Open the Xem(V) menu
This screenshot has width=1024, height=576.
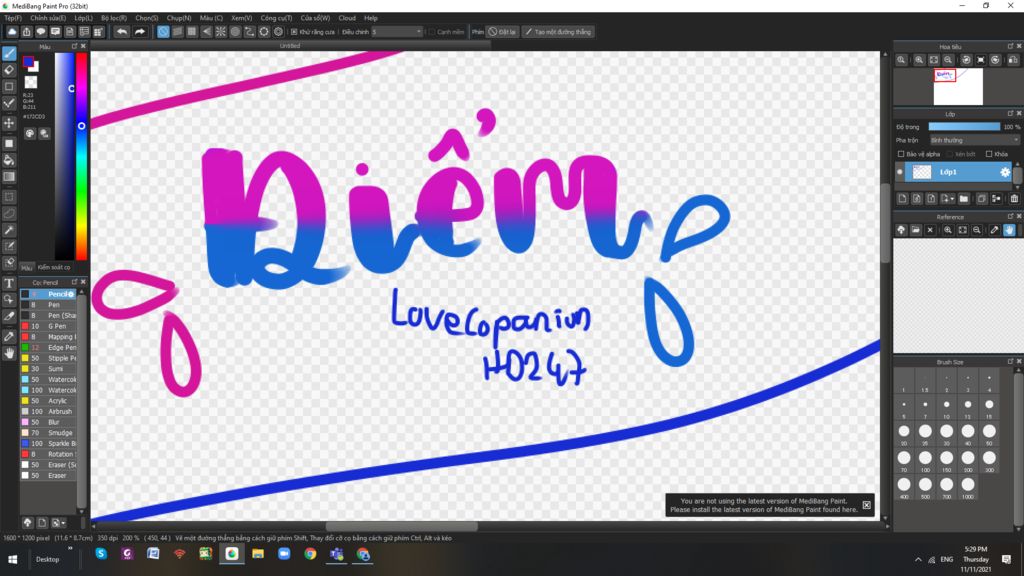[x=242, y=18]
